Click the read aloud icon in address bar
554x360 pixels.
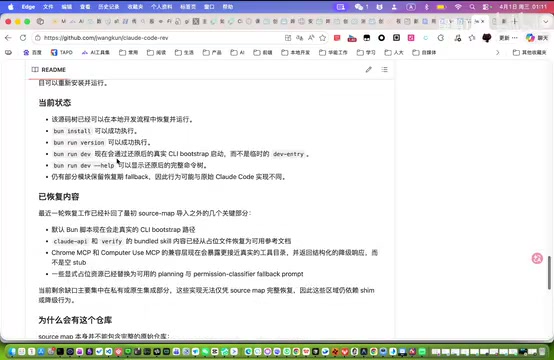pyautogui.click(x=311, y=38)
